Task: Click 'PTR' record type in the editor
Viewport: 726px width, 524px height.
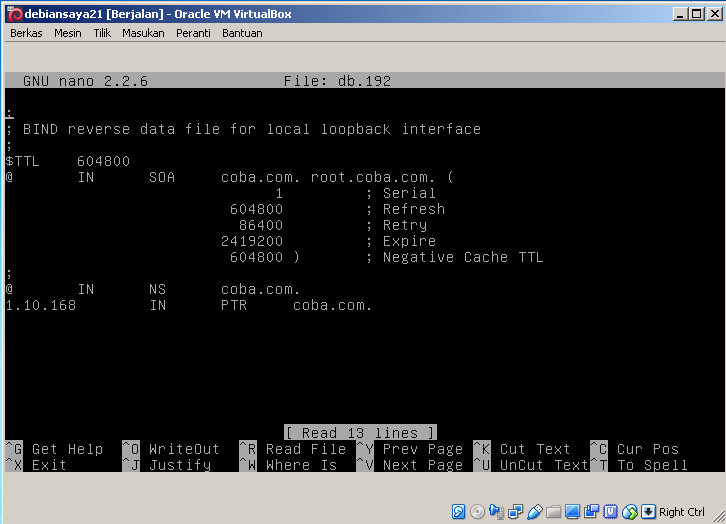Action: point(234,306)
